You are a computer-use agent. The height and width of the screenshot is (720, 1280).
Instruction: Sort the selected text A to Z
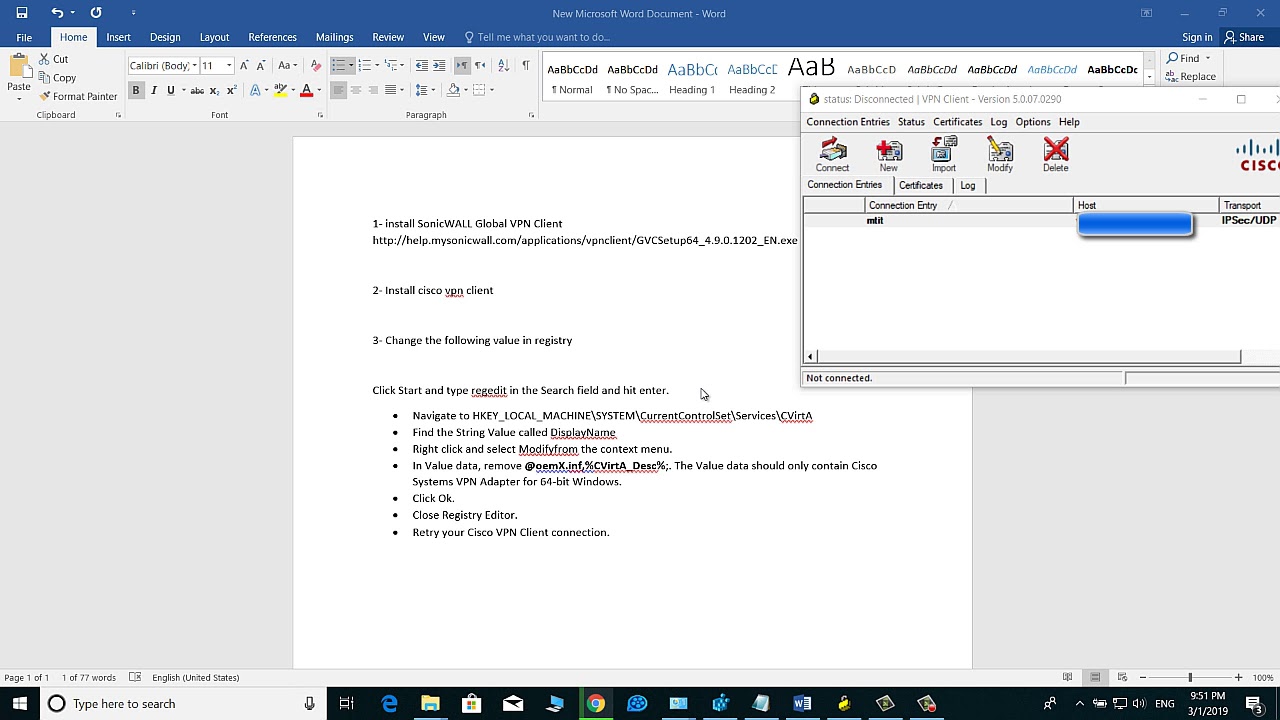click(x=502, y=66)
